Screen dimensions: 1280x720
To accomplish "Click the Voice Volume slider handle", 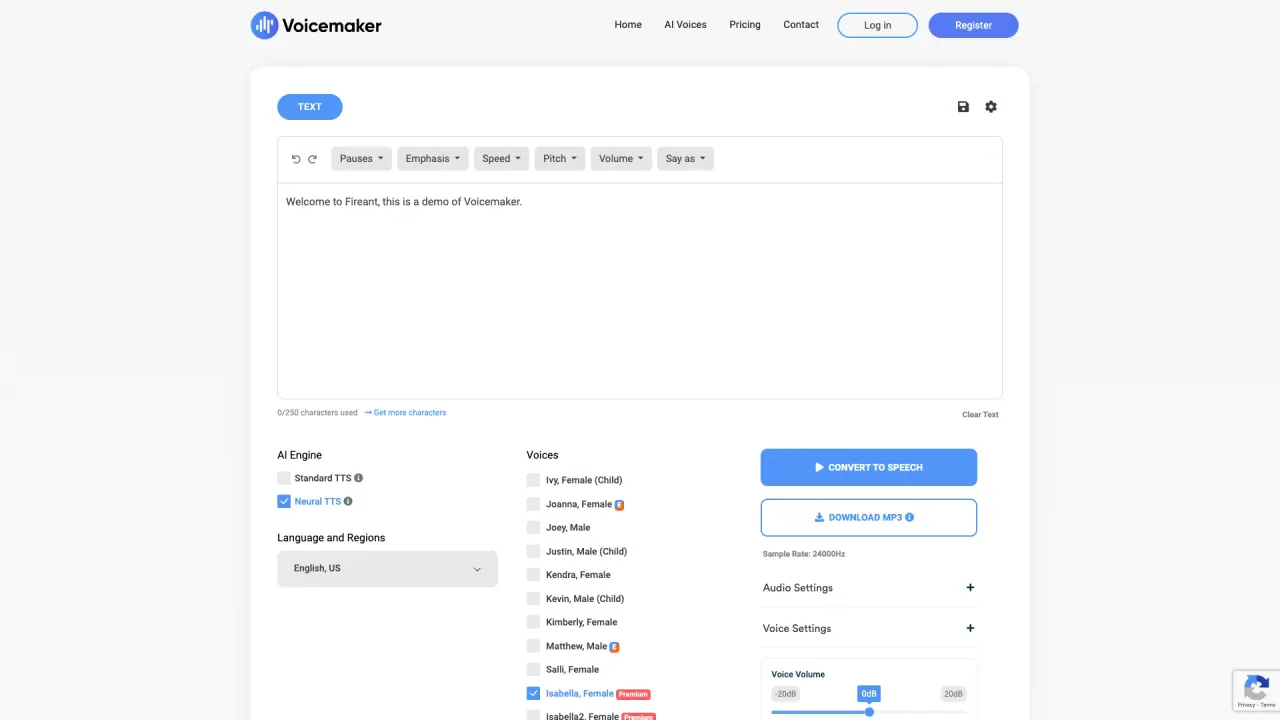I will pos(869,712).
